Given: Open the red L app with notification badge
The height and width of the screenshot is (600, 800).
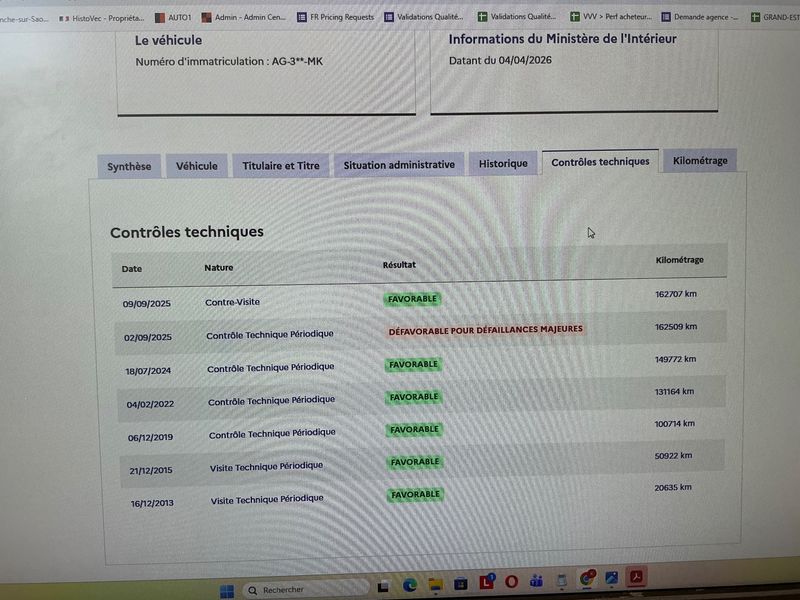Looking at the screenshot, I should pyautogui.click(x=487, y=581).
